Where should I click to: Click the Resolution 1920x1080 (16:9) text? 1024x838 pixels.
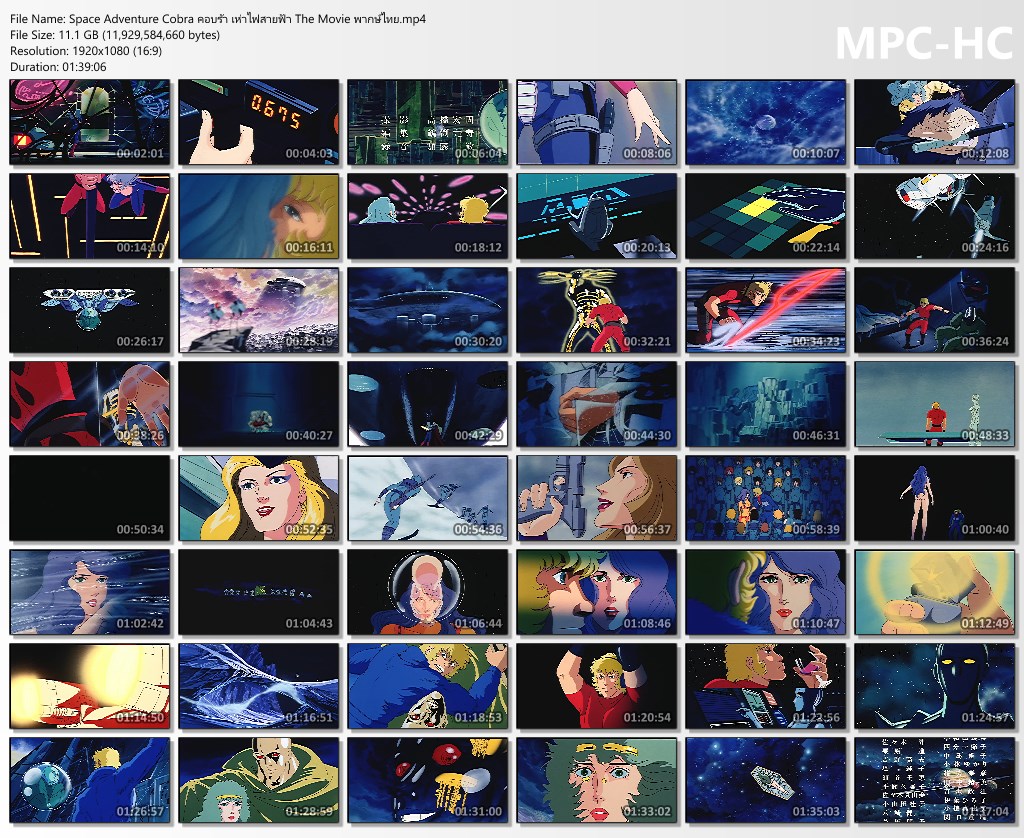tap(86, 51)
